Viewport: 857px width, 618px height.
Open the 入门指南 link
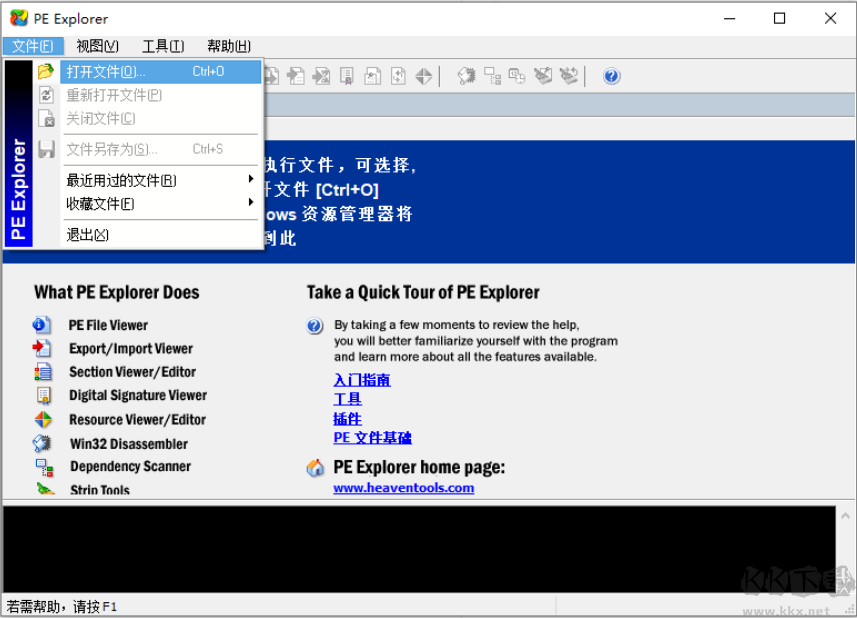tap(361, 378)
